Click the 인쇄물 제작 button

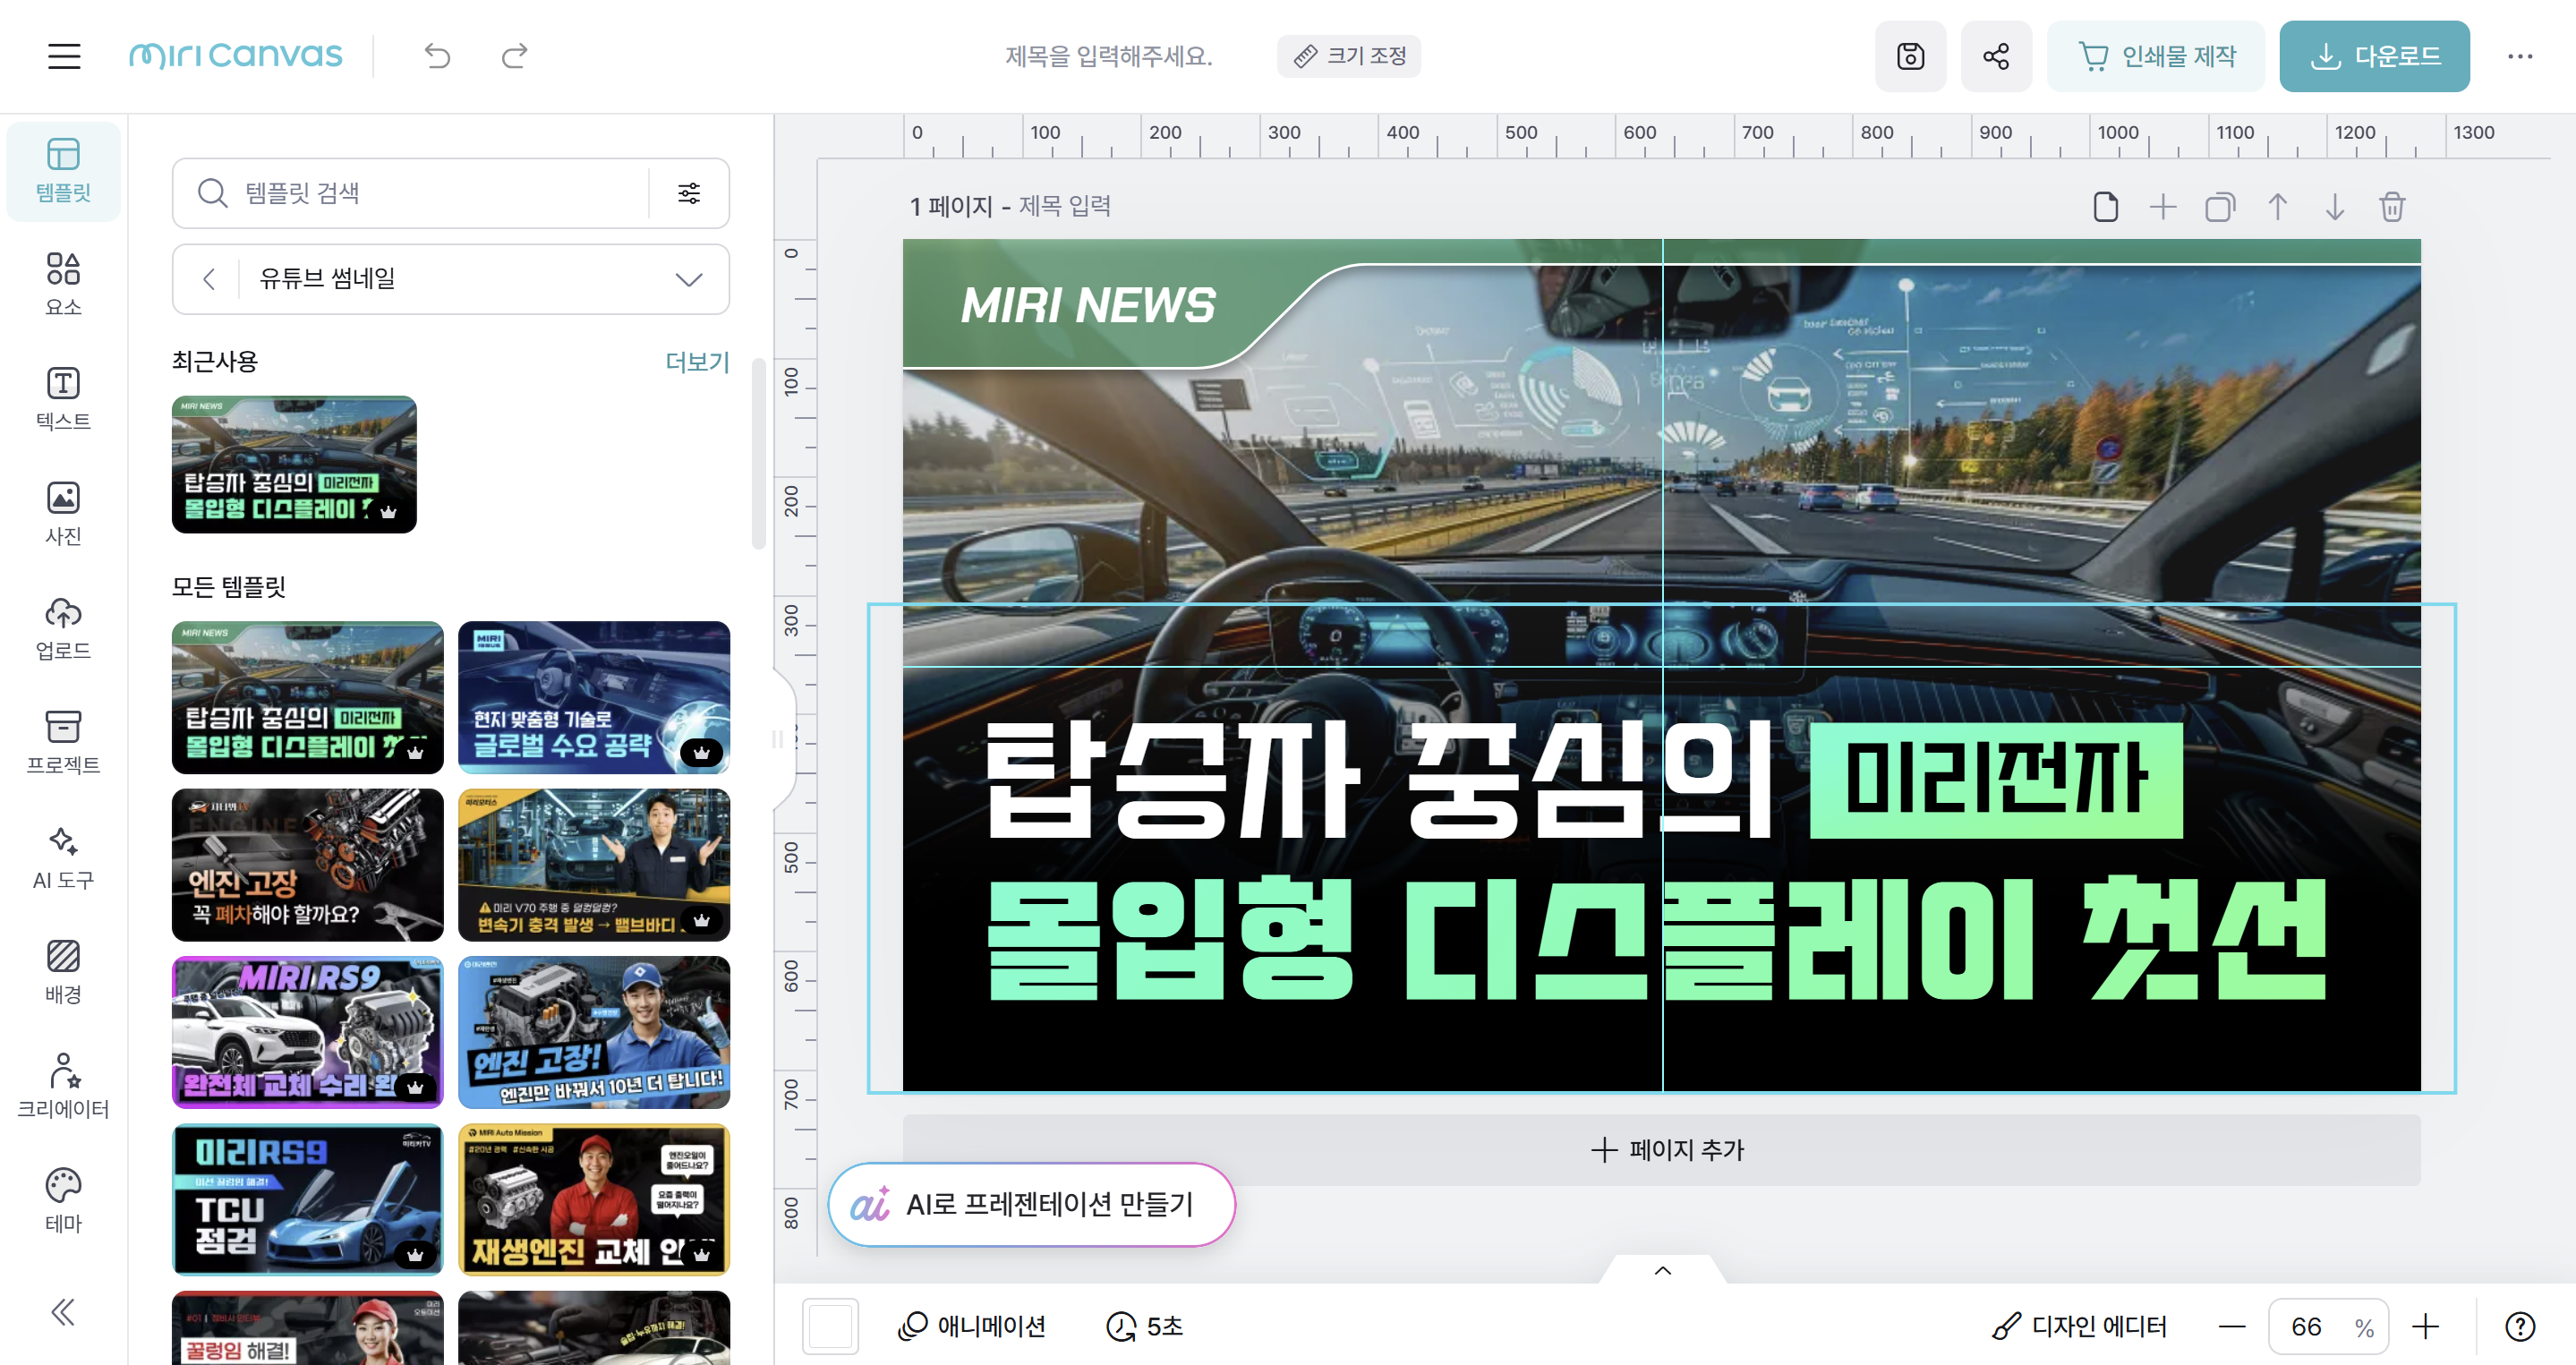(x=2156, y=56)
